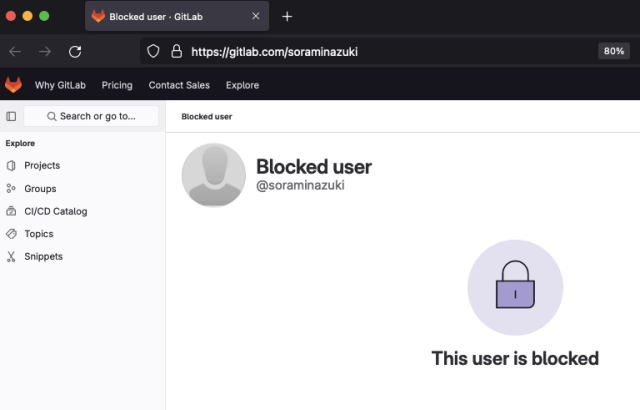The width and height of the screenshot is (640, 410).
Task: Click the This user is blocked message
Action: pos(515,359)
